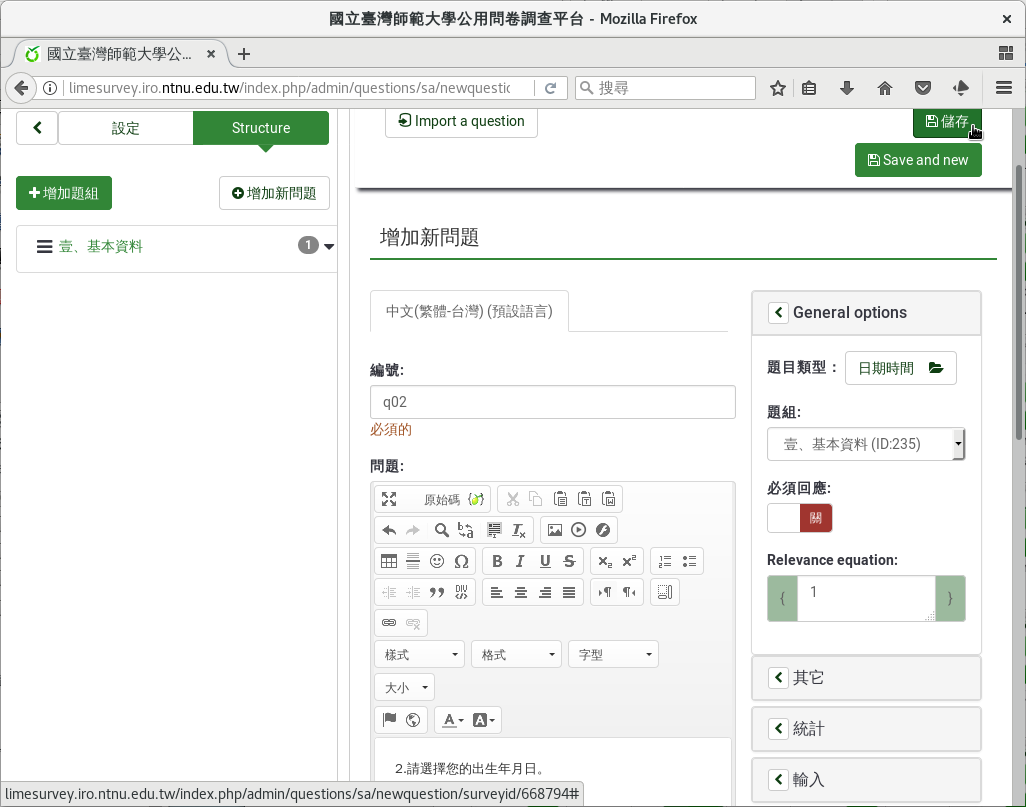Set language with the globe icon
Image resolution: width=1026 pixels, height=807 pixels.
pos(413,720)
